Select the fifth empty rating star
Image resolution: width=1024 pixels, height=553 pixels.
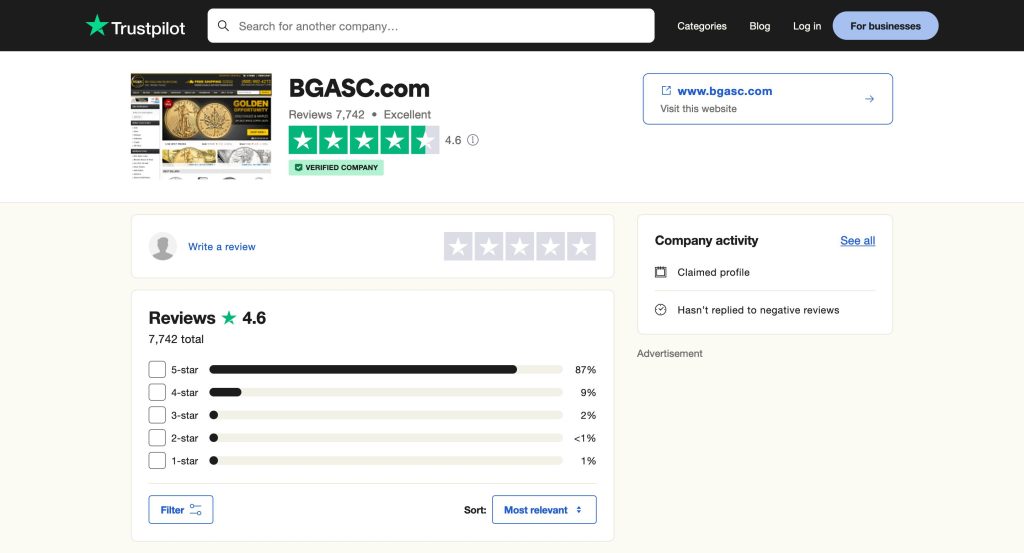[581, 247]
